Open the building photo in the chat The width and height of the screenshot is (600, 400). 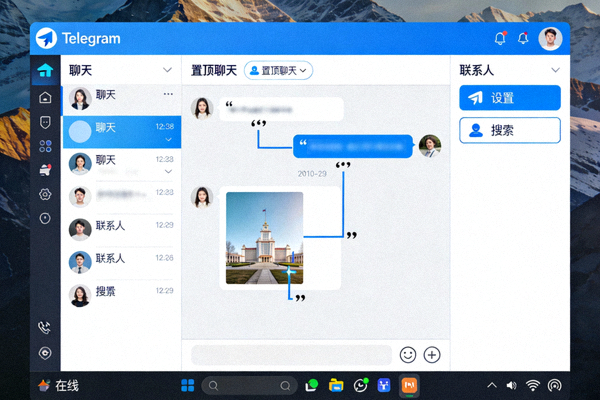coord(264,238)
